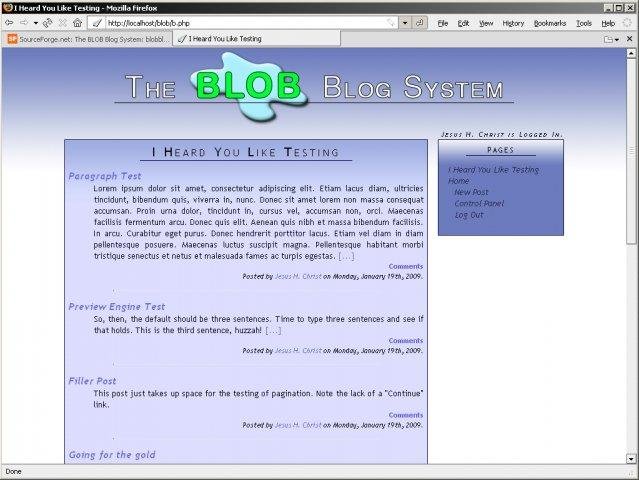This screenshot has width=639, height=480.
Task: Open Control Panel from the sidebar
Action: pos(479,203)
